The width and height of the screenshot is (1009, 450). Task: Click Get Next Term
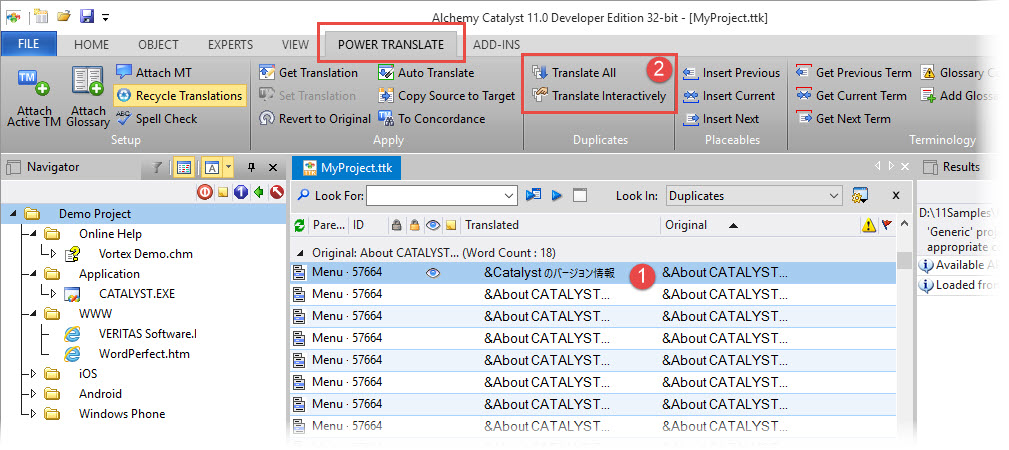844,119
